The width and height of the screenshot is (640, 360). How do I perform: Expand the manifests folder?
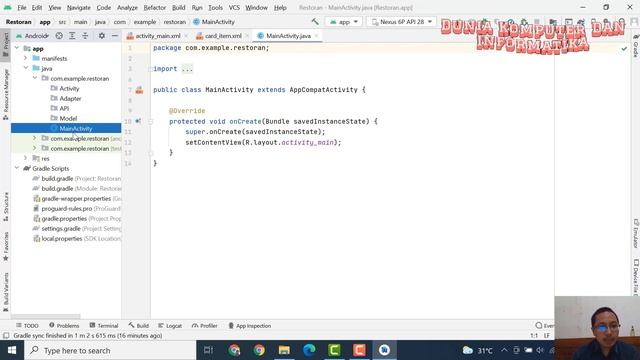pos(26,58)
